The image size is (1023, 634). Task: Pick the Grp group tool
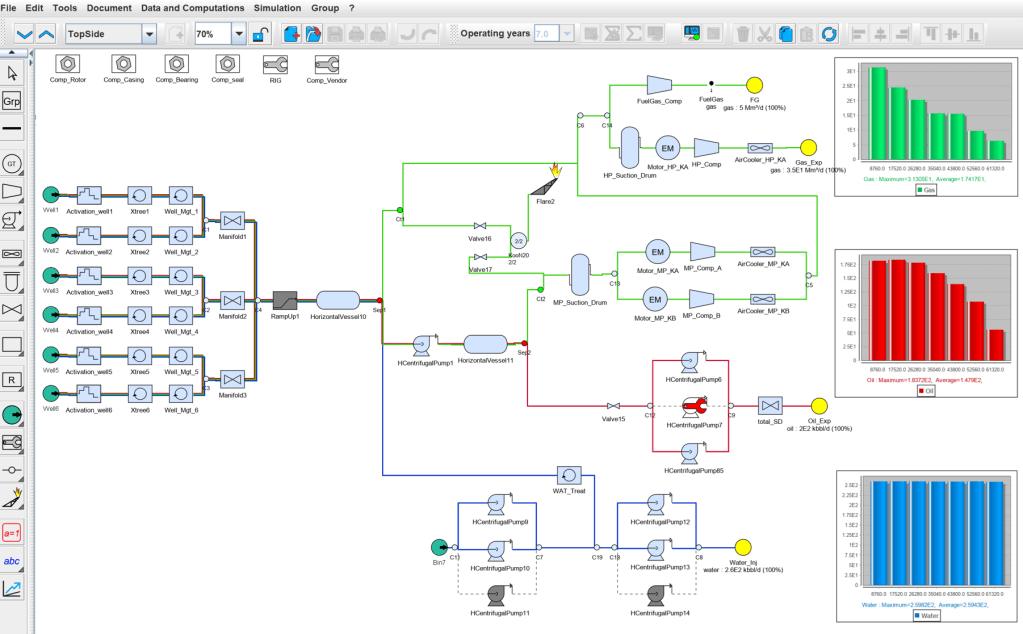(13, 101)
